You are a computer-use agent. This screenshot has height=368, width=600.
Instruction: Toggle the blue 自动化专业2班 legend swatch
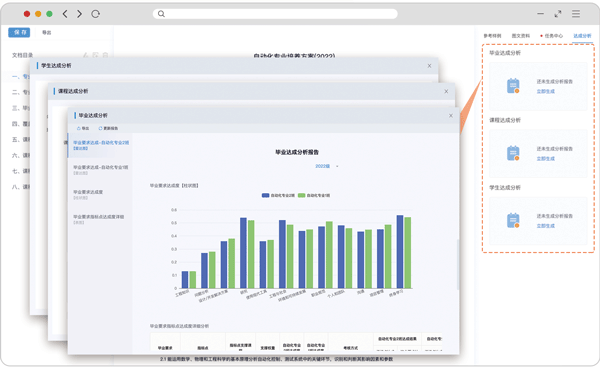click(x=265, y=195)
